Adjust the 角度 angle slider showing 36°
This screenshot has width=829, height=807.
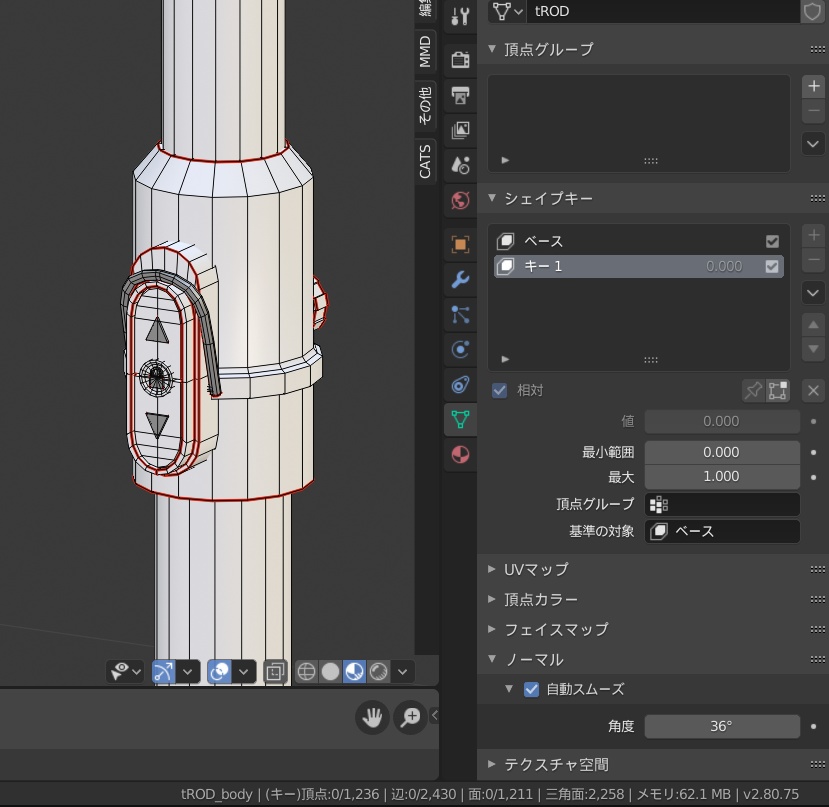(722, 726)
